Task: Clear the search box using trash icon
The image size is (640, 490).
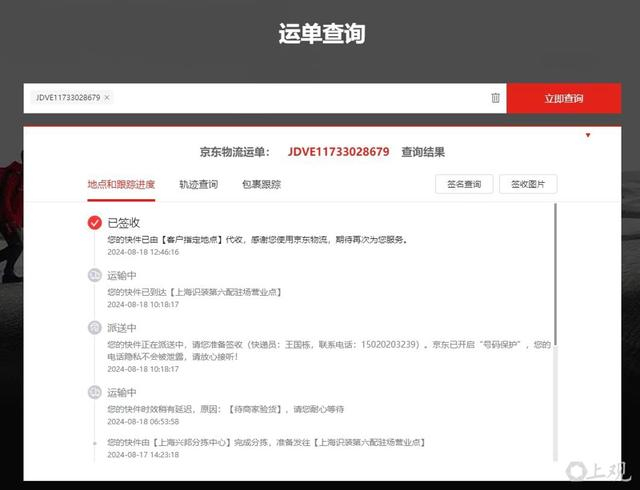Action: 495,98
